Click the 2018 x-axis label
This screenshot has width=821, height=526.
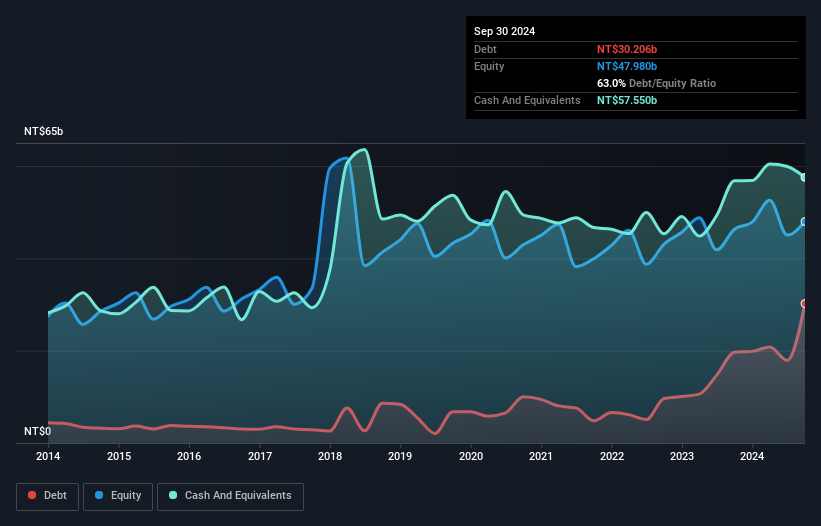click(330, 456)
